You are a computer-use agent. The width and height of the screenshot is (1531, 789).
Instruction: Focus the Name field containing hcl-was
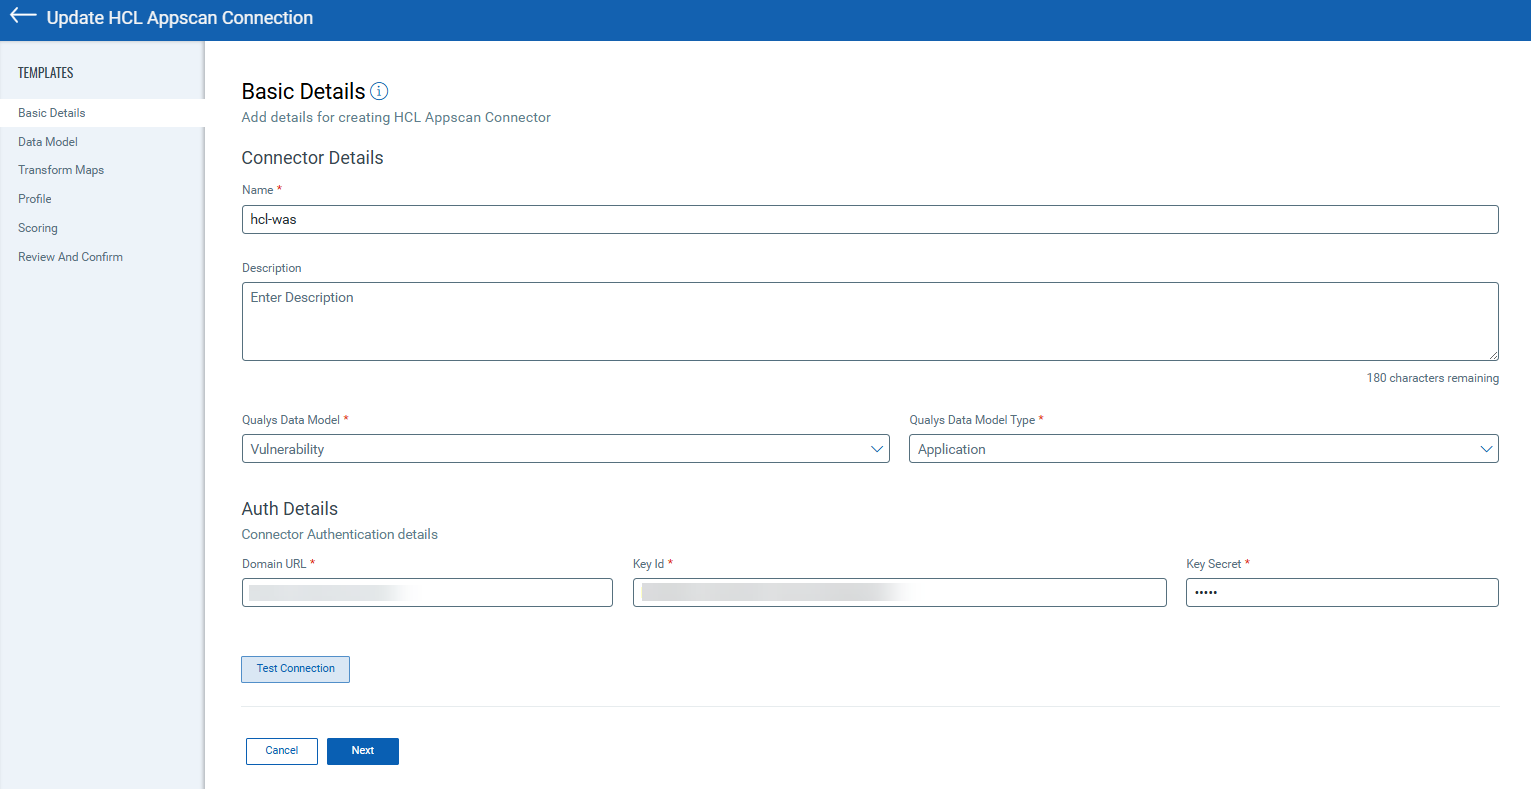869,220
